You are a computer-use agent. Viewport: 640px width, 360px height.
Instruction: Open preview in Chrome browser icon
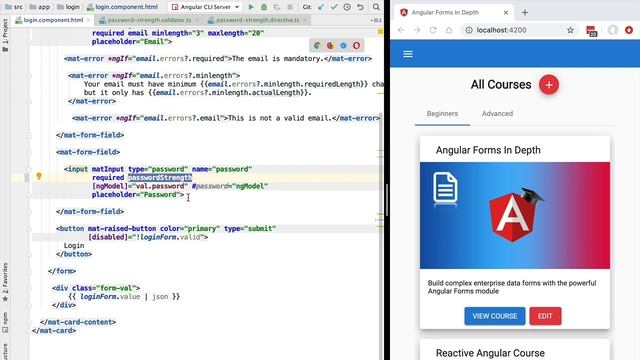point(317,45)
